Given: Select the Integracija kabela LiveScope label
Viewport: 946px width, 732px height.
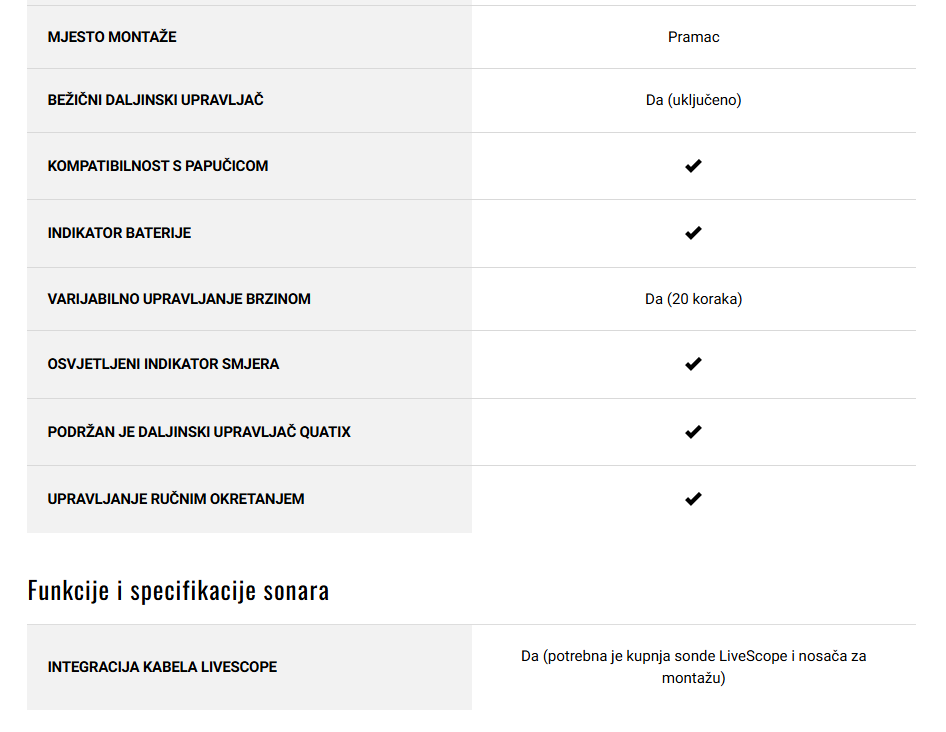Looking at the screenshot, I should click(x=162, y=667).
